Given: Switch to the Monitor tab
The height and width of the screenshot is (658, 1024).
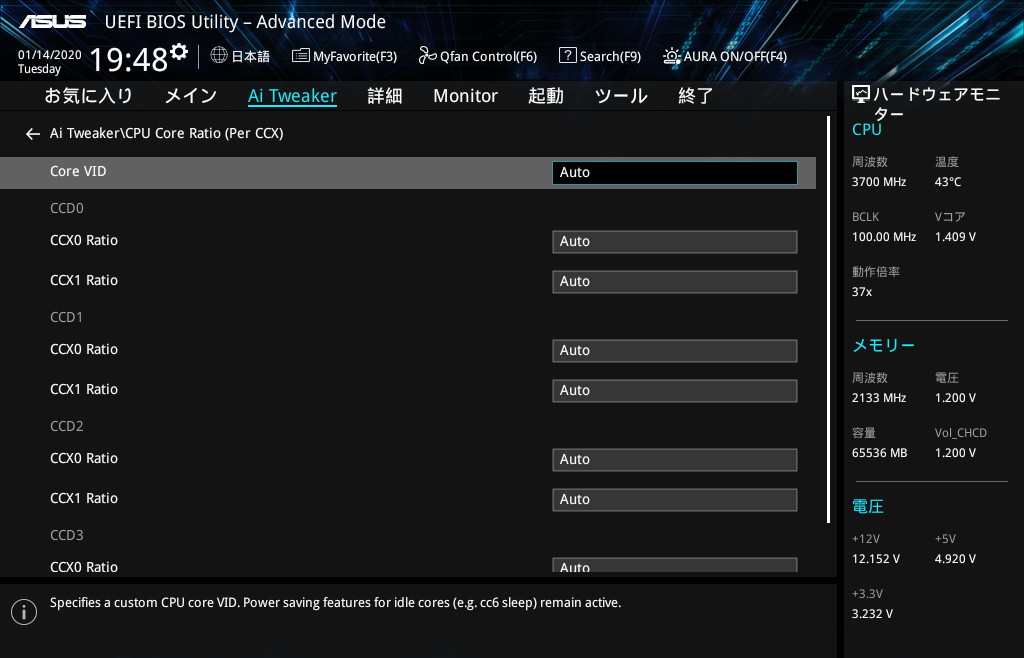Looking at the screenshot, I should tap(465, 96).
